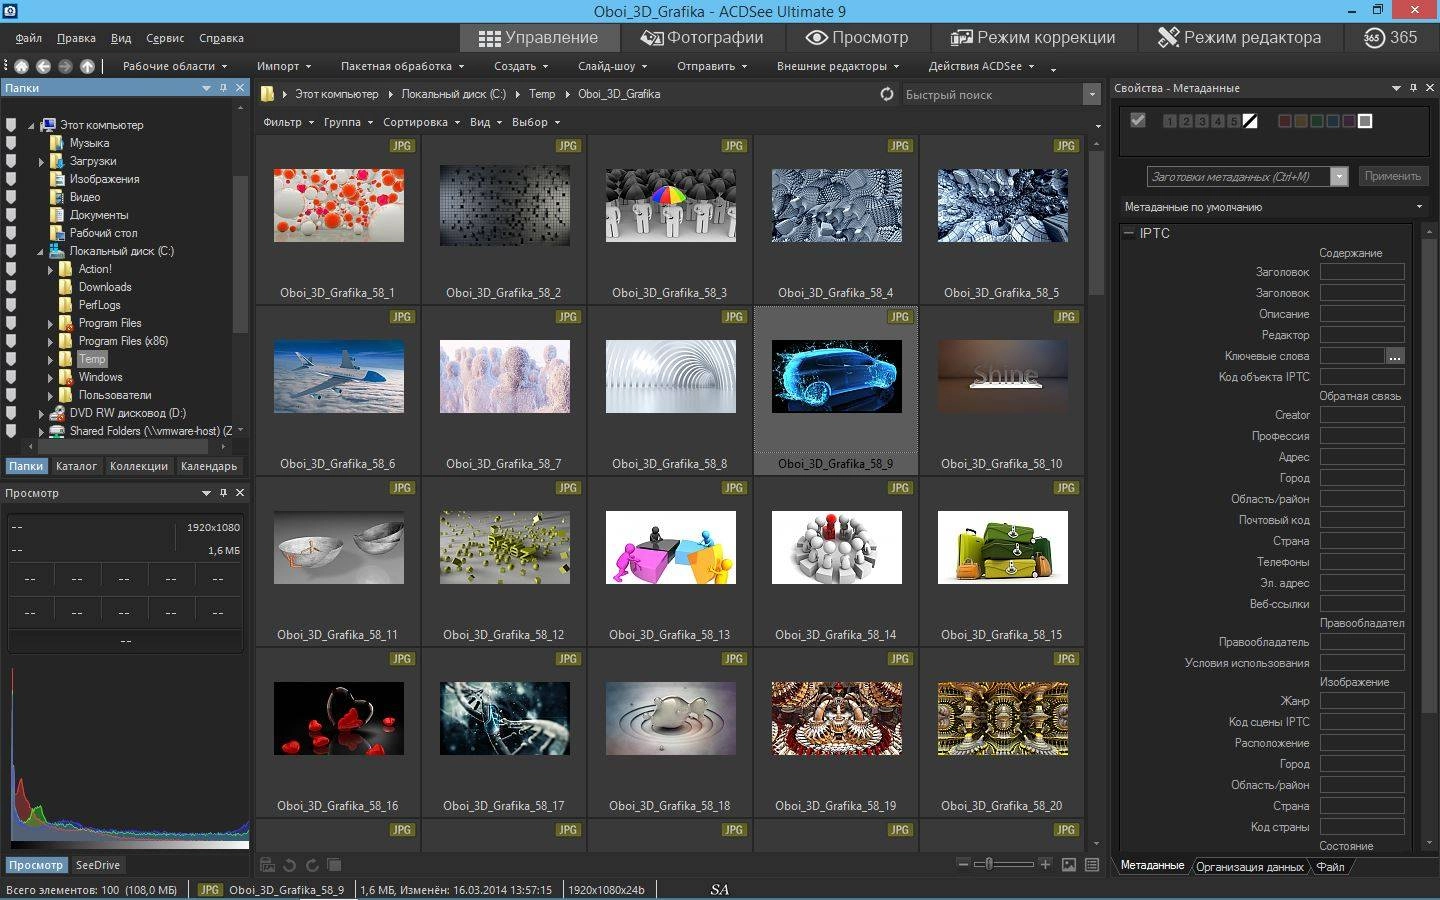Click Внешние редакторы toolbar button
1440x900 pixels.
[838, 66]
